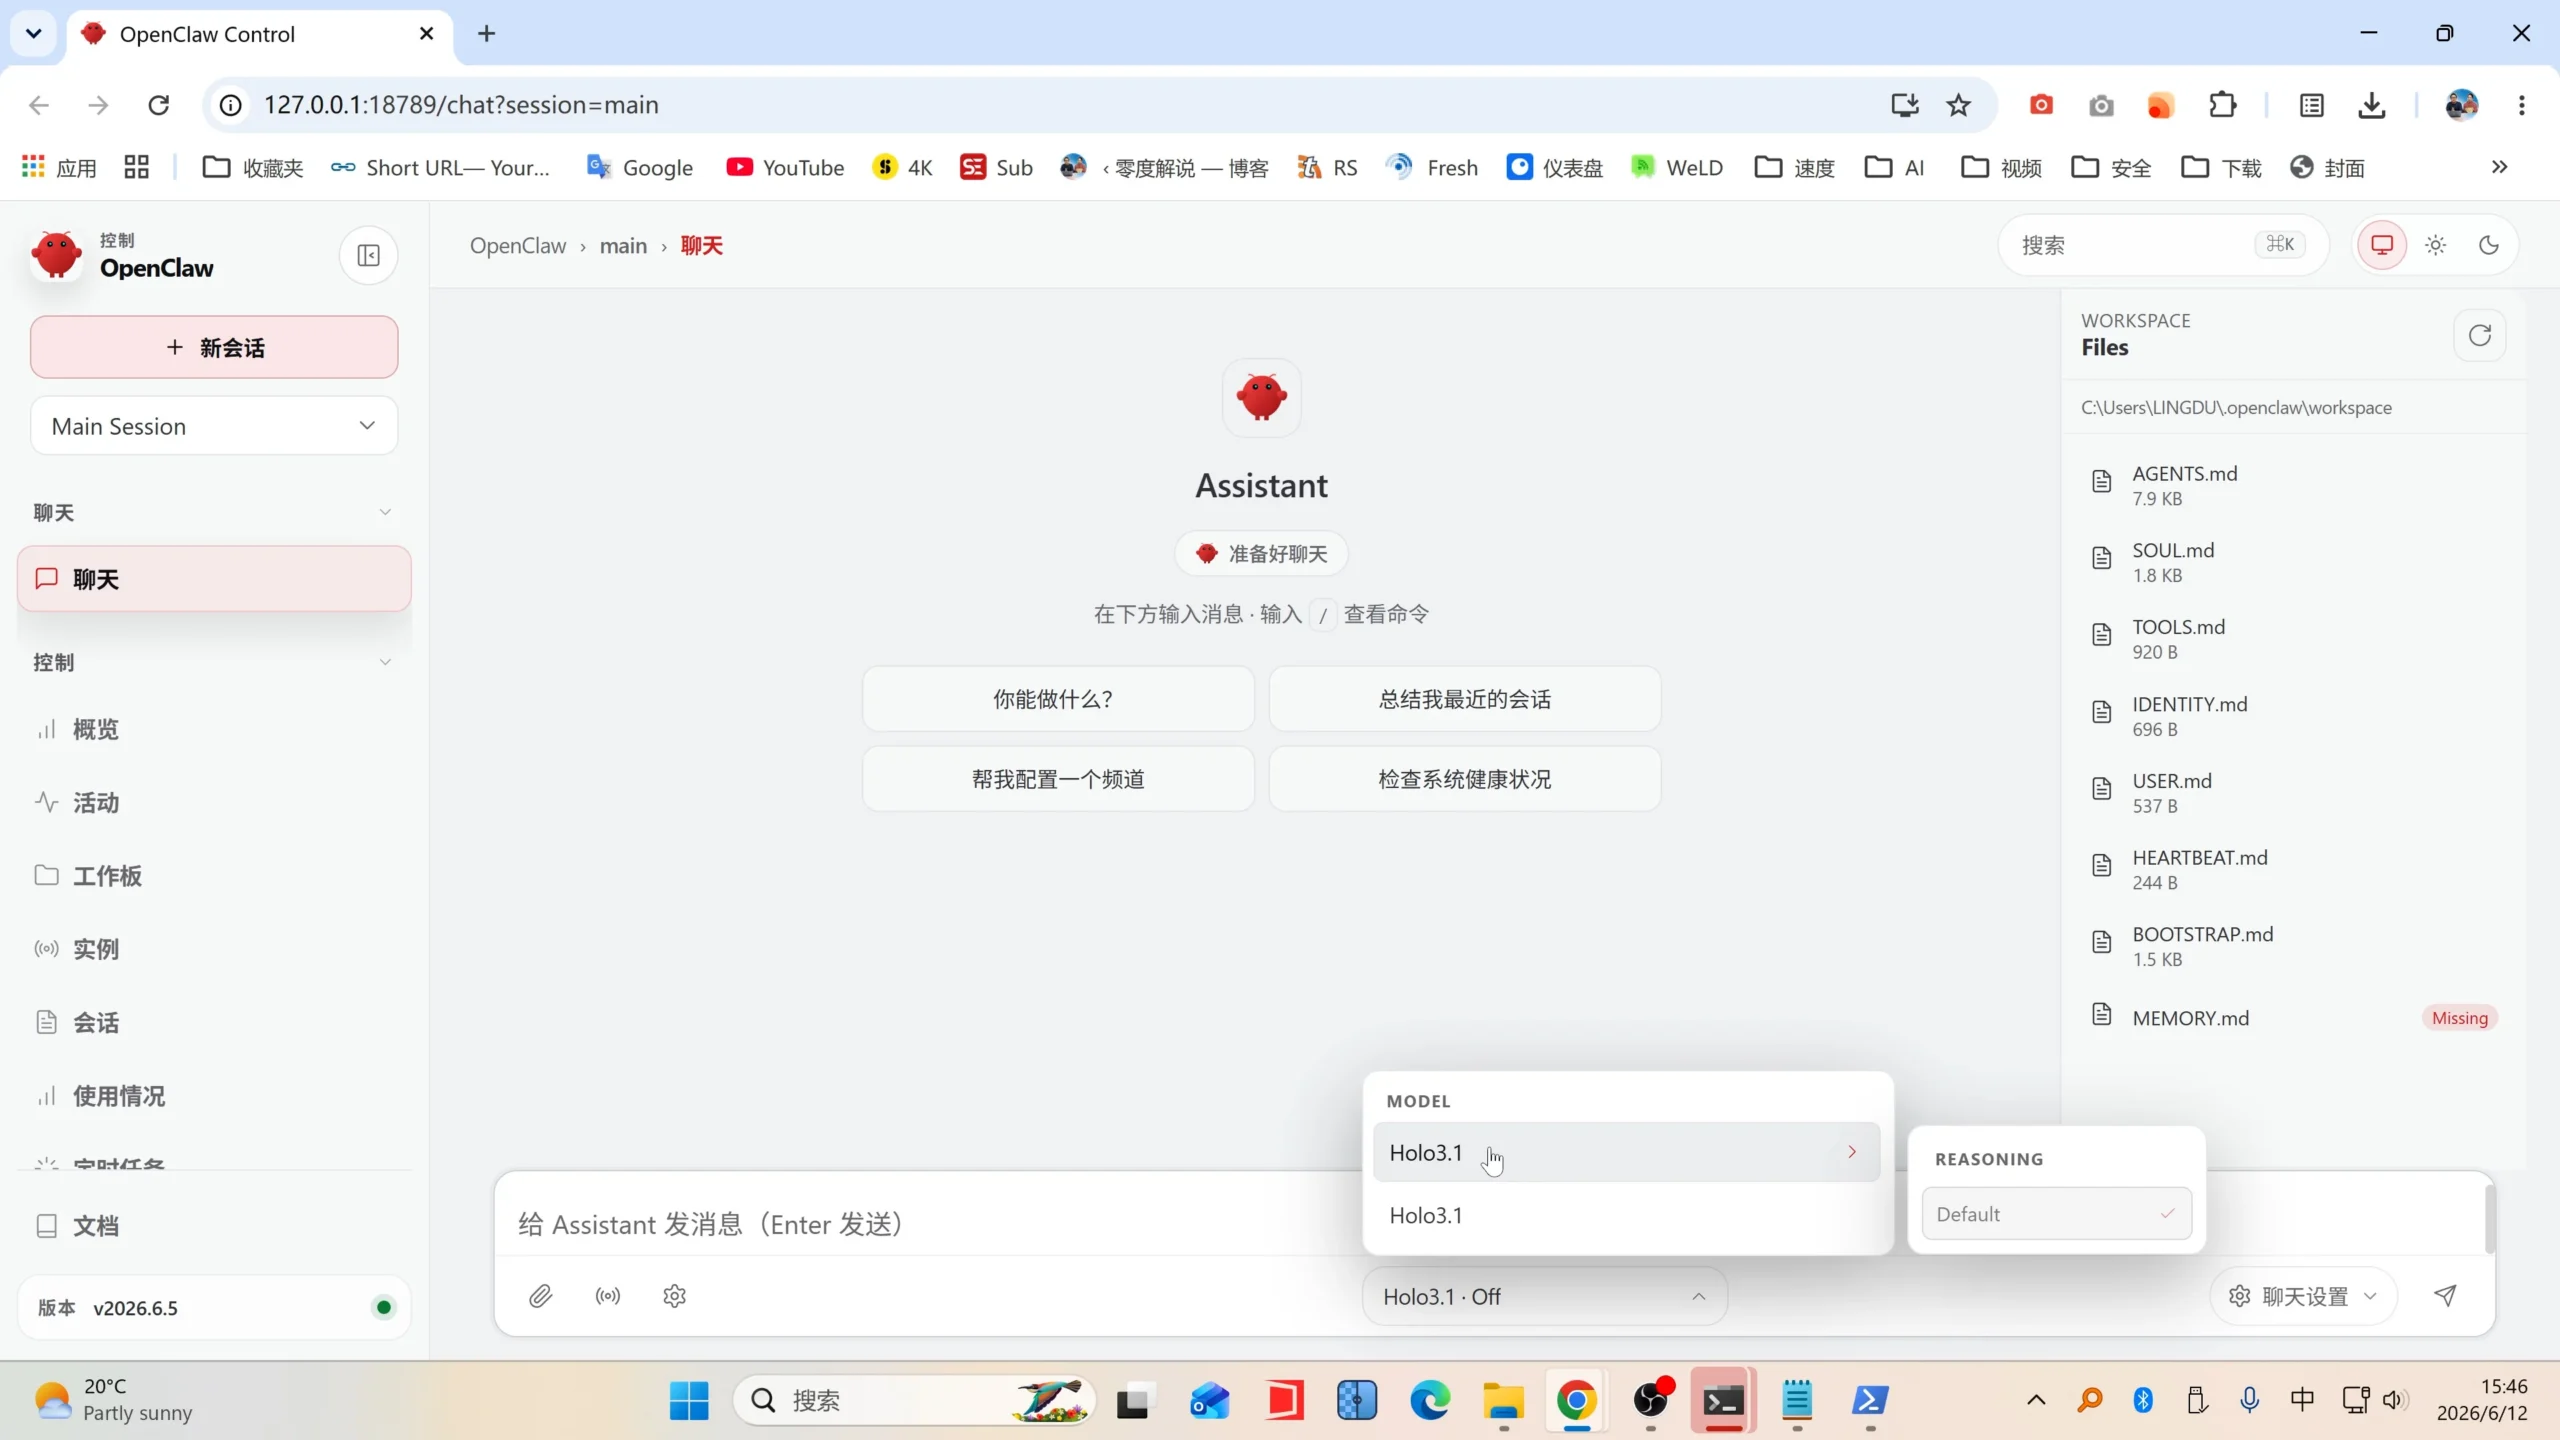Click main breadcrumb link

[x=623, y=245]
